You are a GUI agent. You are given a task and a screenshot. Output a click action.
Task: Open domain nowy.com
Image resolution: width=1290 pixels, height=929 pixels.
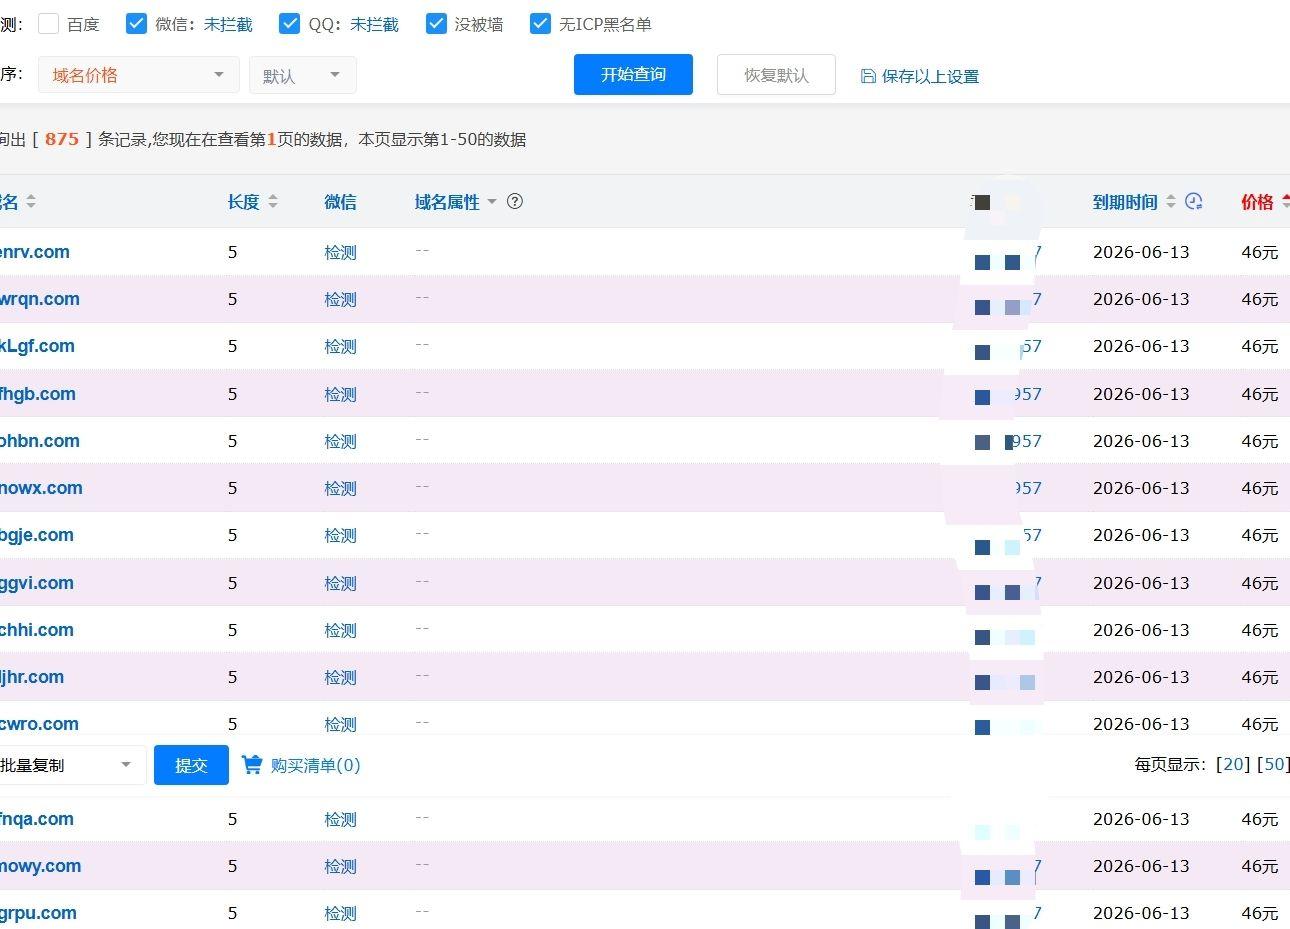pyautogui.click(x=41, y=866)
